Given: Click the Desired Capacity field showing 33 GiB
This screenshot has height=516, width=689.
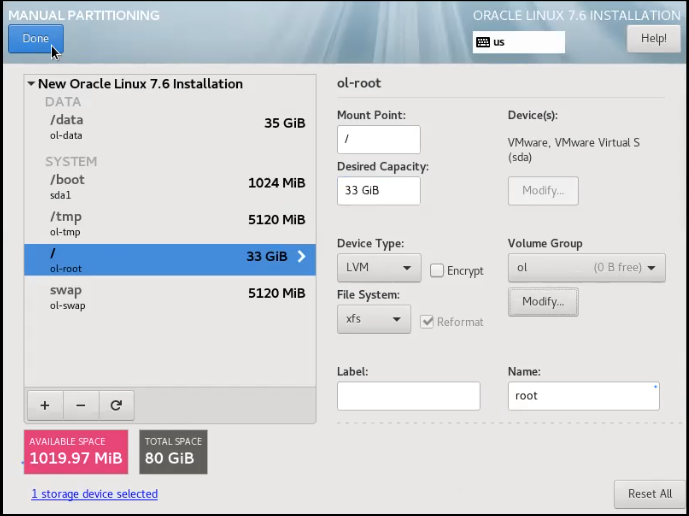Looking at the screenshot, I should coord(379,191).
